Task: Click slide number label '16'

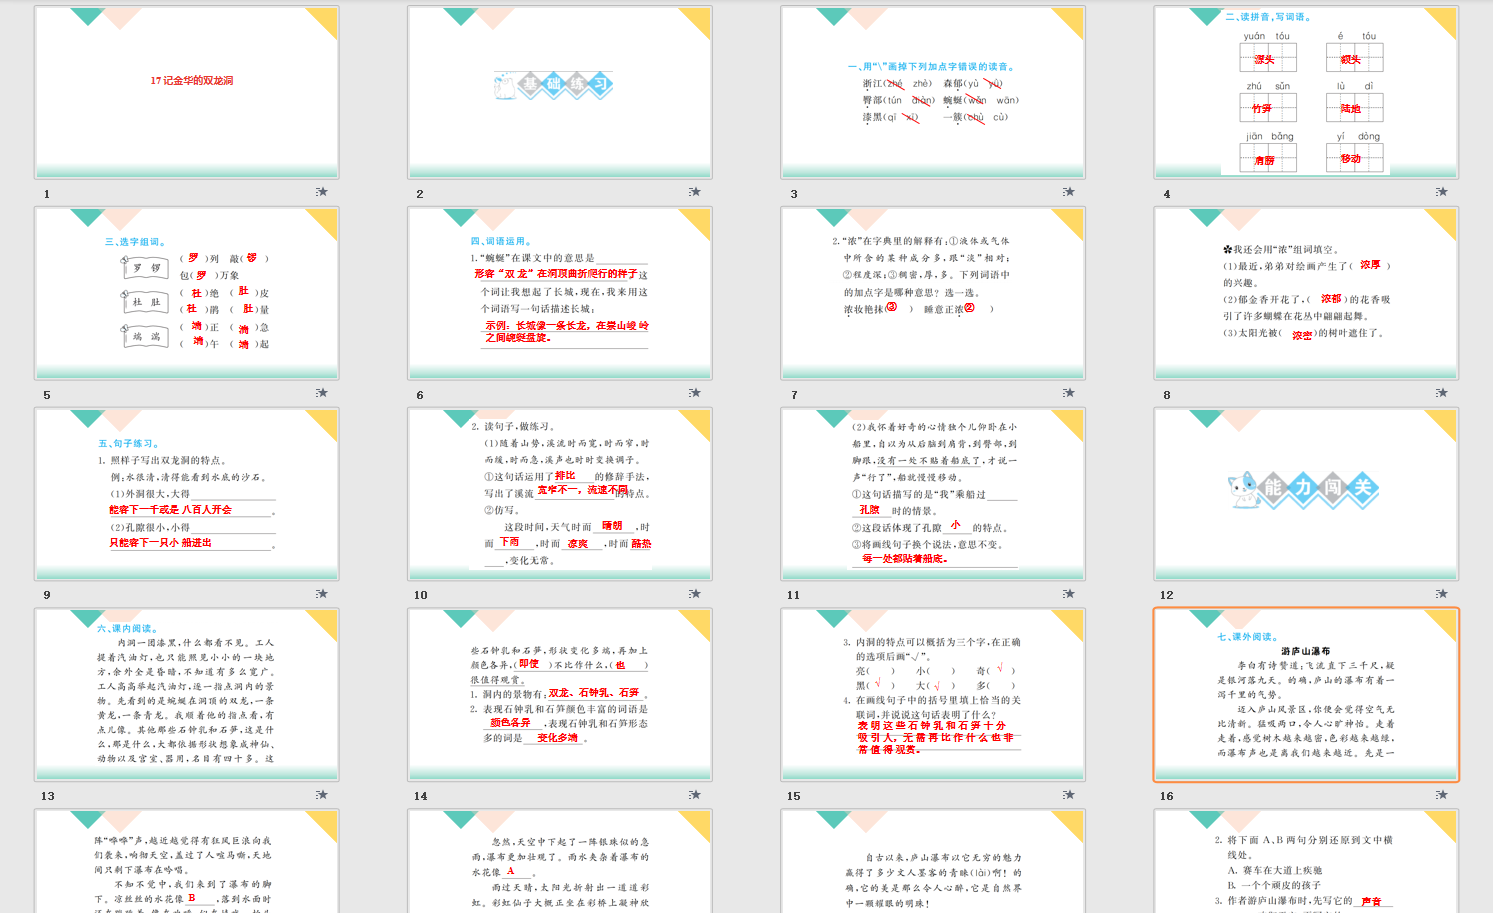Action: click(1167, 796)
